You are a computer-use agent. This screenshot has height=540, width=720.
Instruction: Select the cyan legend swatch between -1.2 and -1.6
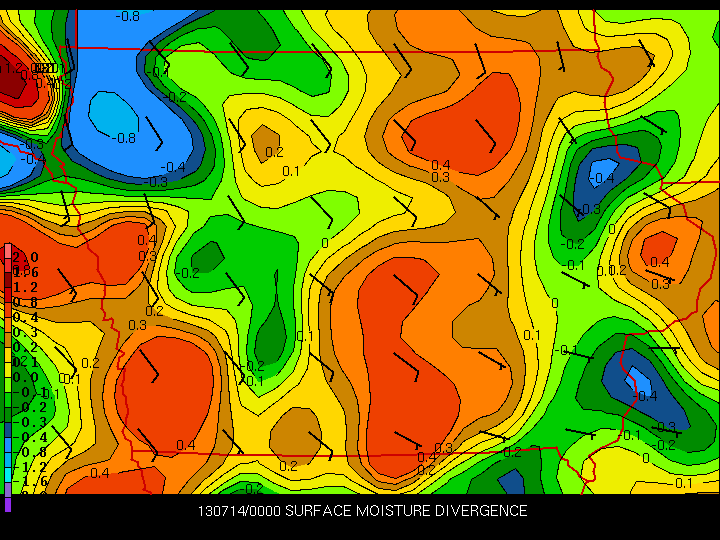click(x=8, y=475)
